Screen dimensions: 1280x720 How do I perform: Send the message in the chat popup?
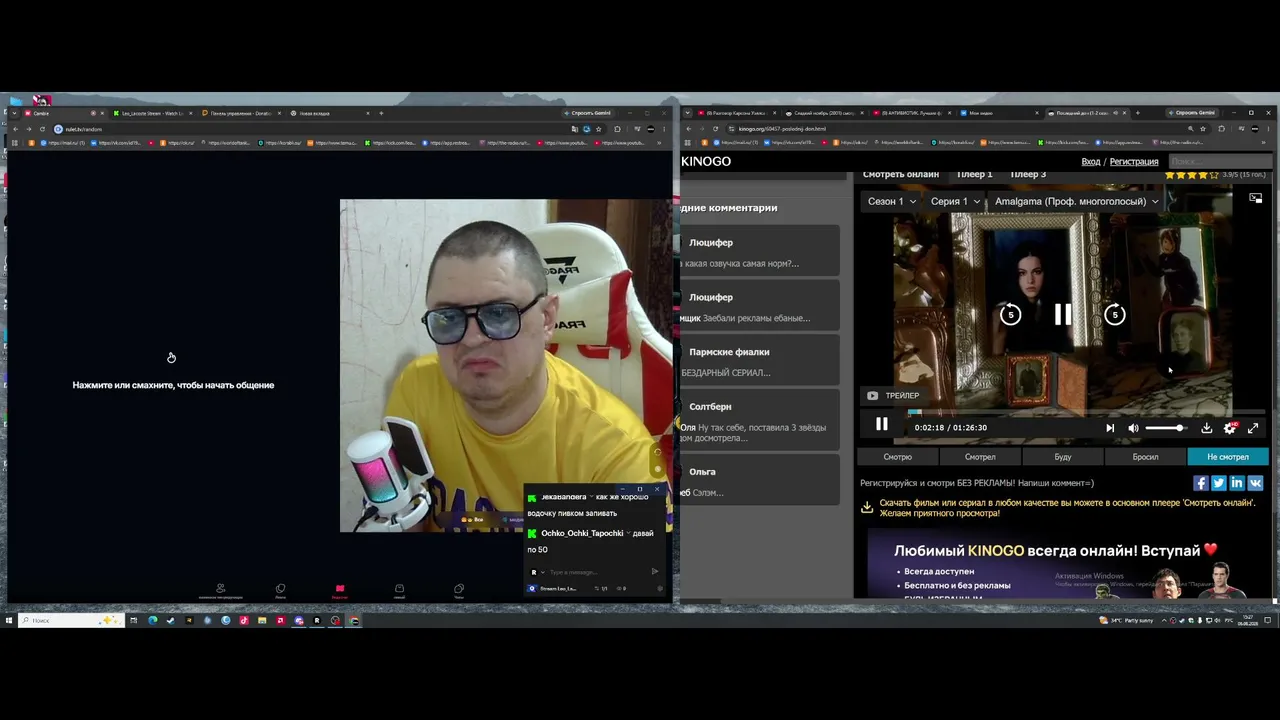click(x=655, y=572)
